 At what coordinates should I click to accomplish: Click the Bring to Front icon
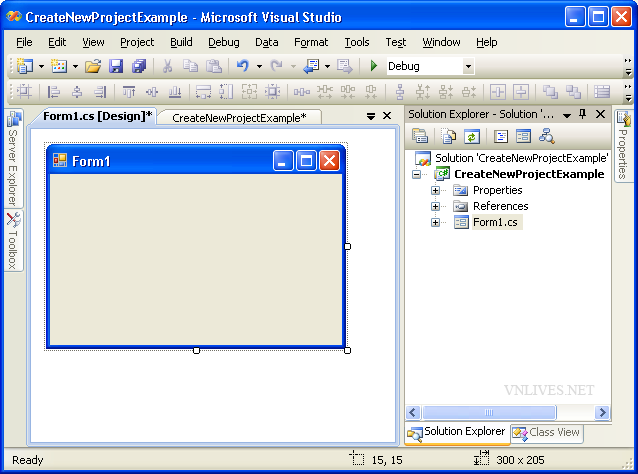click(550, 92)
